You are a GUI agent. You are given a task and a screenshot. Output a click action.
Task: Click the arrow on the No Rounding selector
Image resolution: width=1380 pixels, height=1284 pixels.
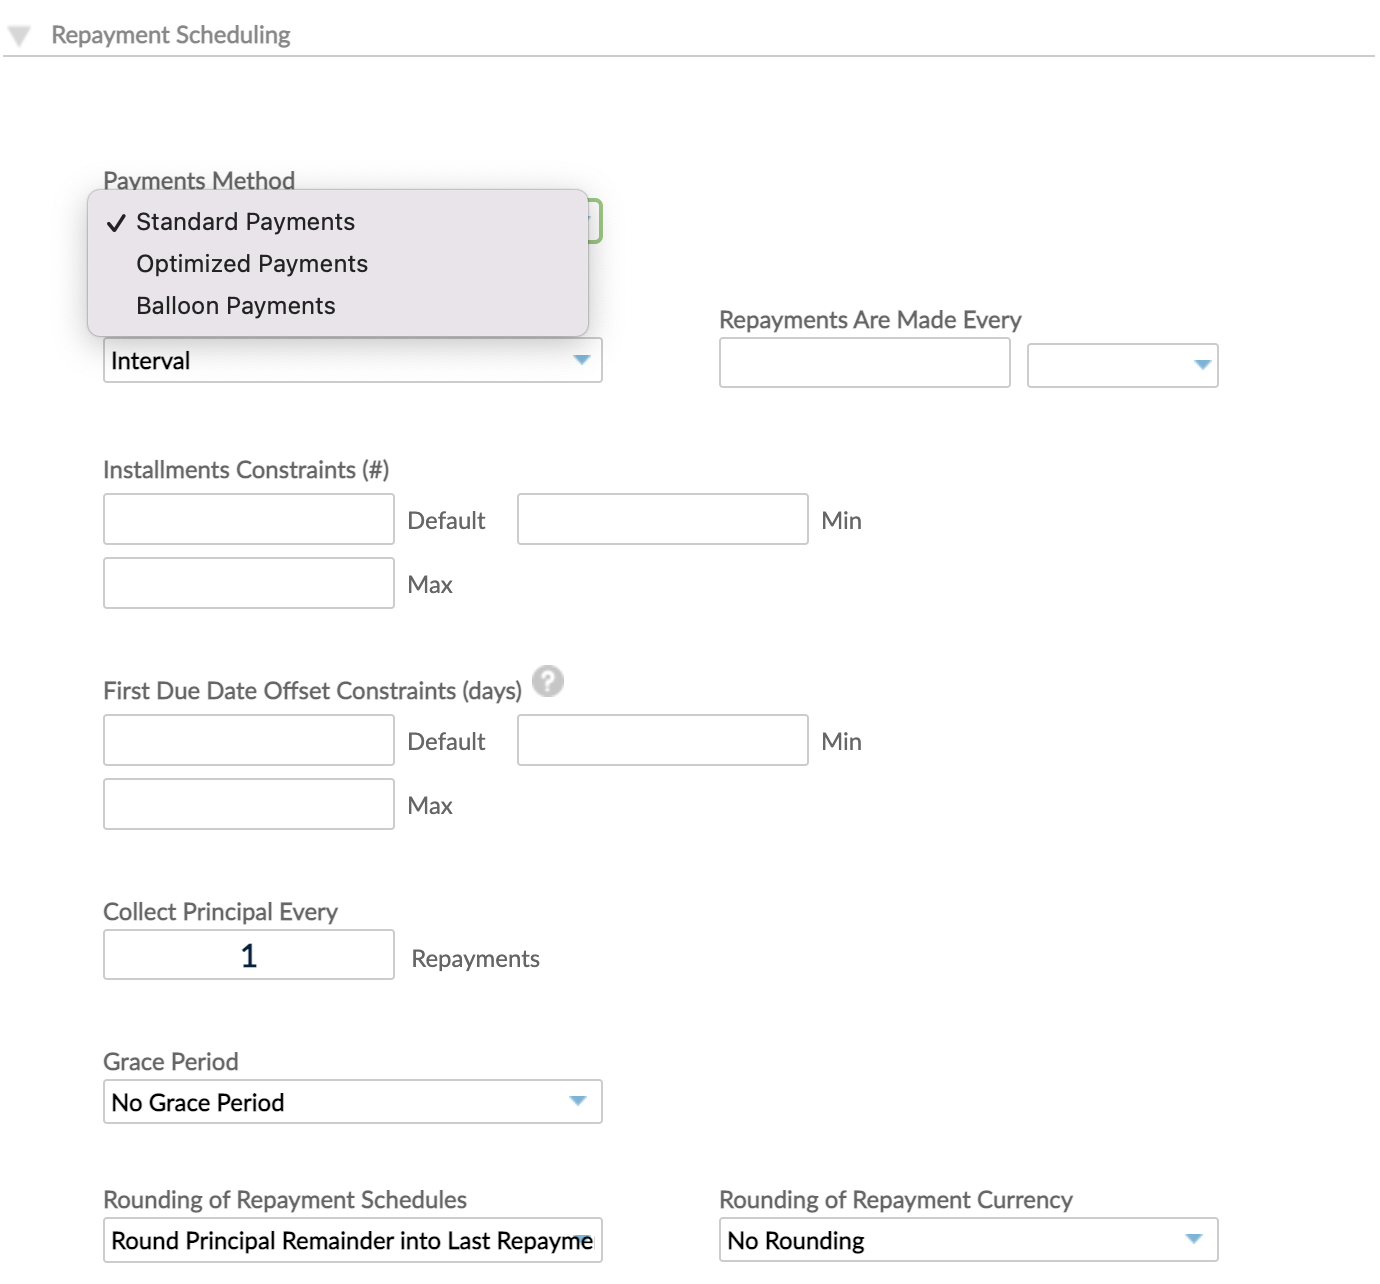tap(1194, 1239)
